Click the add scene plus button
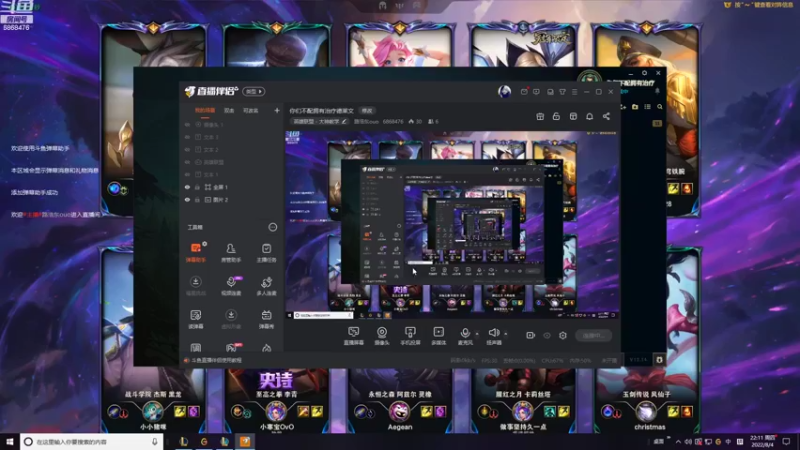The width and height of the screenshot is (800, 450). (x=277, y=110)
